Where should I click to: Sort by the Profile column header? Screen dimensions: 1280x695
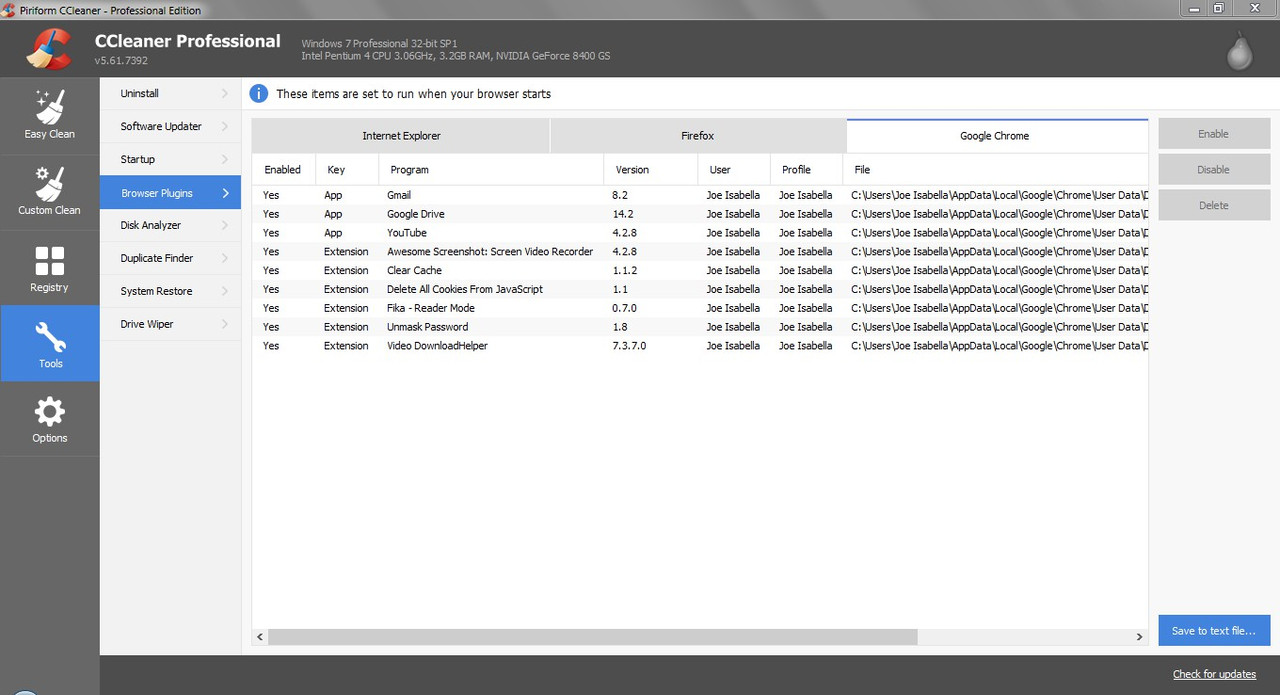coord(807,170)
